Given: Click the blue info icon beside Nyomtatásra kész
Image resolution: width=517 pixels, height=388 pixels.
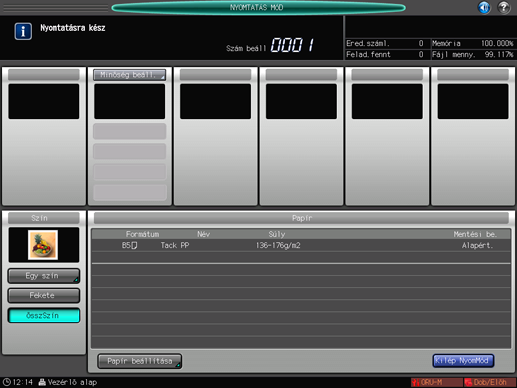Looking at the screenshot, I should point(23,32).
